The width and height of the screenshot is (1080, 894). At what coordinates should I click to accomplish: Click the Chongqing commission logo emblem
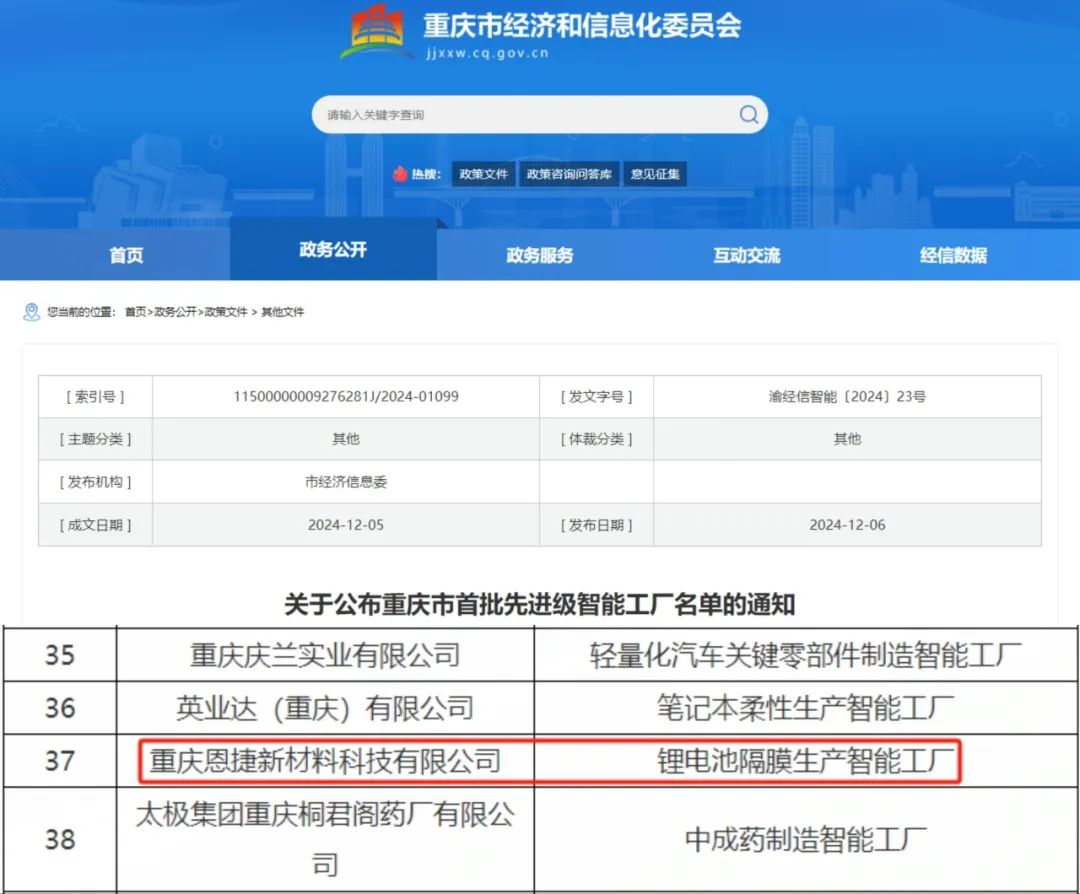click(x=376, y=32)
